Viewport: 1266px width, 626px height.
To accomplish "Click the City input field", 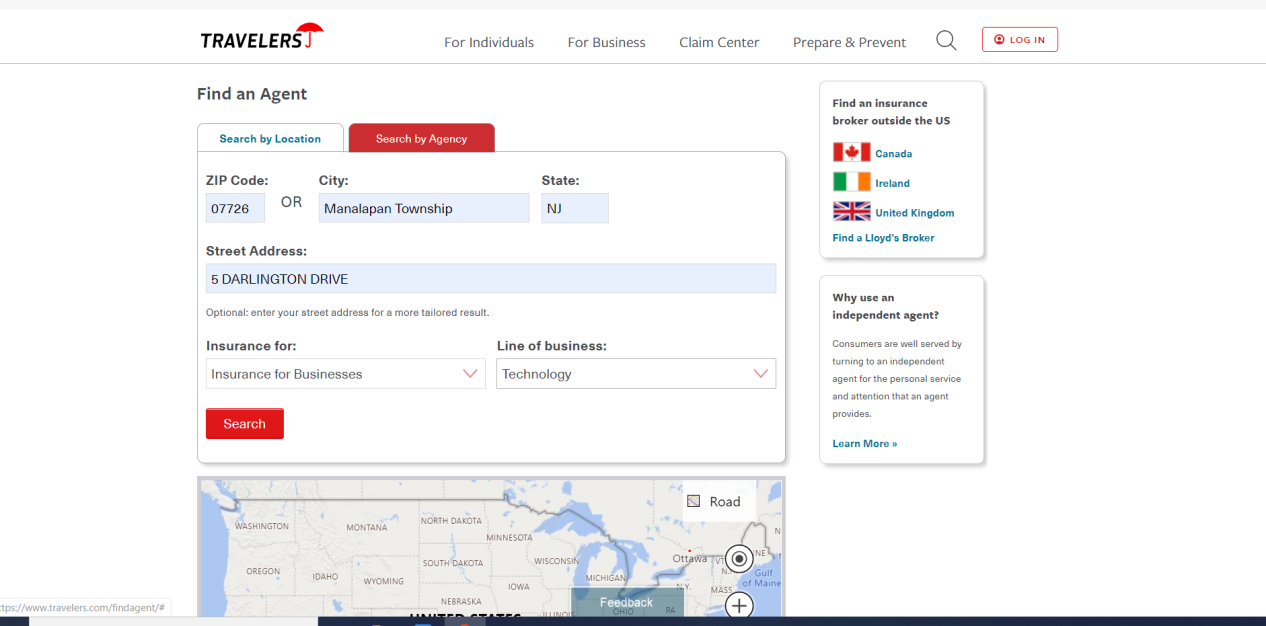I will pyautogui.click(x=424, y=208).
